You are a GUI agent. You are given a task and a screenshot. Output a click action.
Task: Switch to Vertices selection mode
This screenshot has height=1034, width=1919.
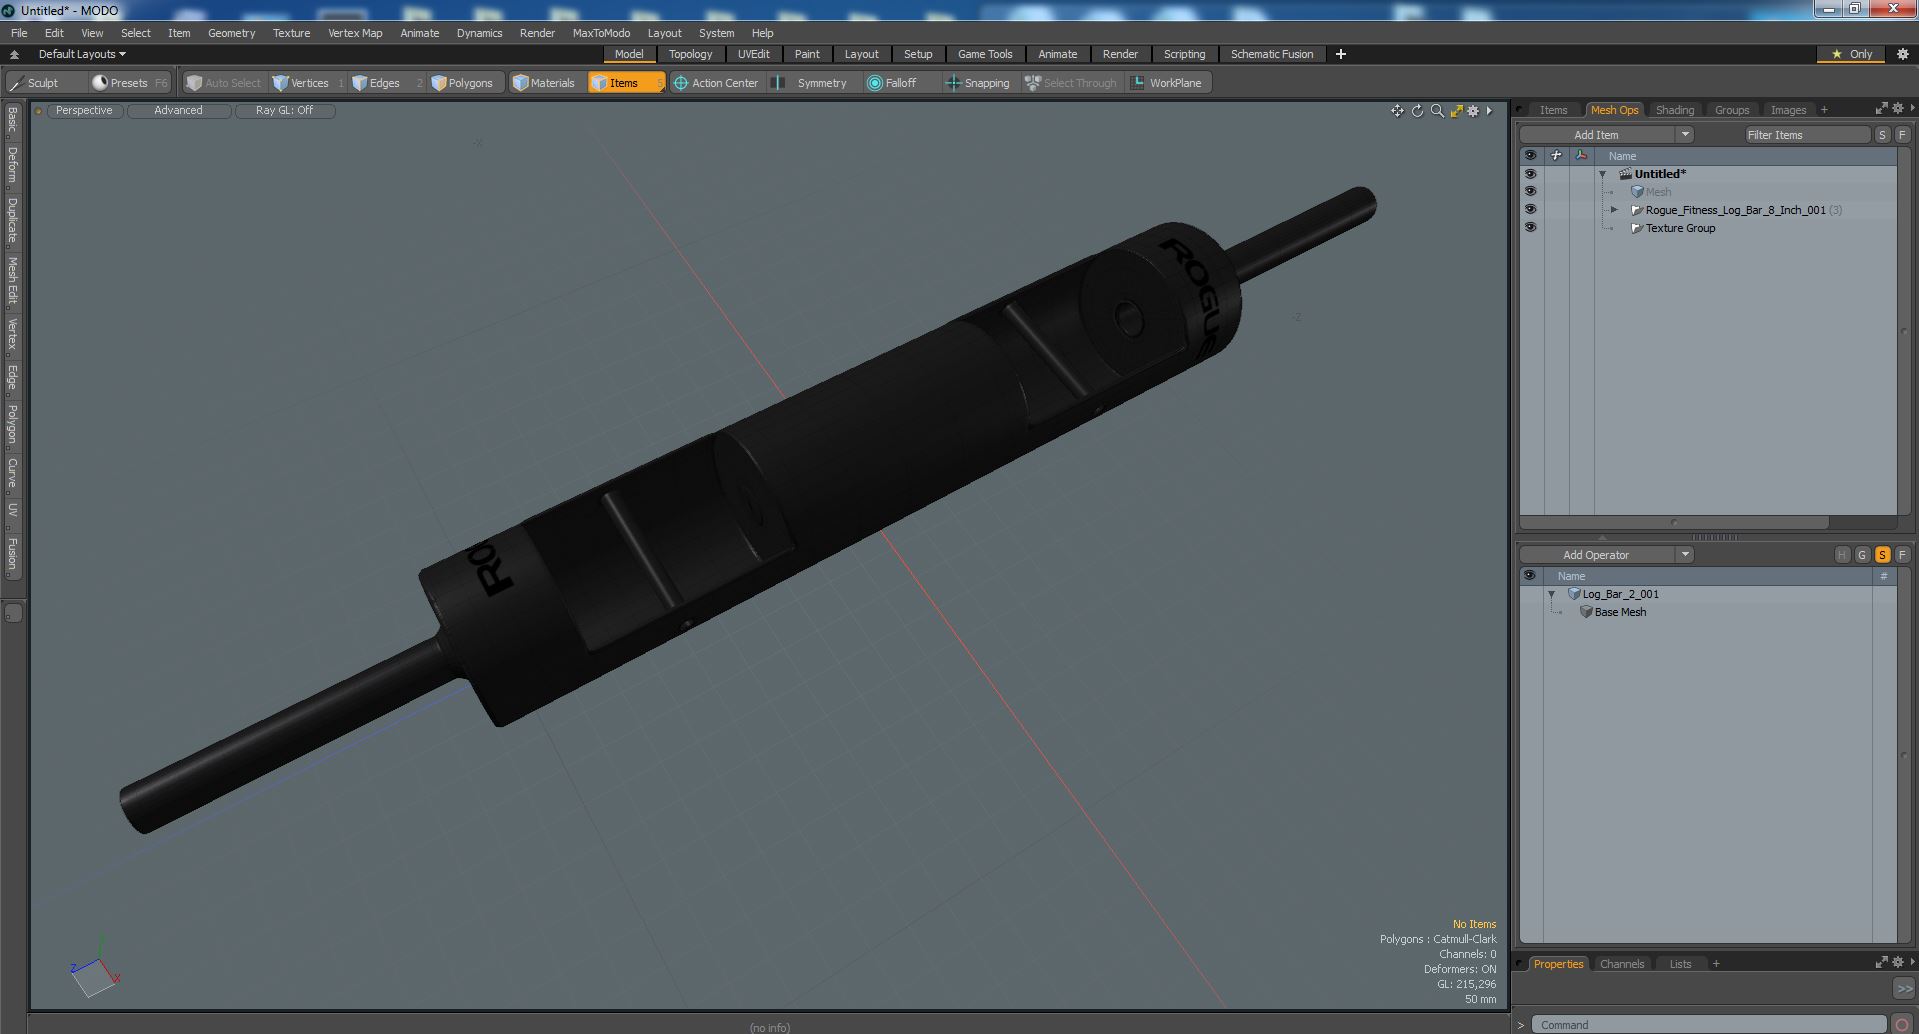click(x=302, y=83)
